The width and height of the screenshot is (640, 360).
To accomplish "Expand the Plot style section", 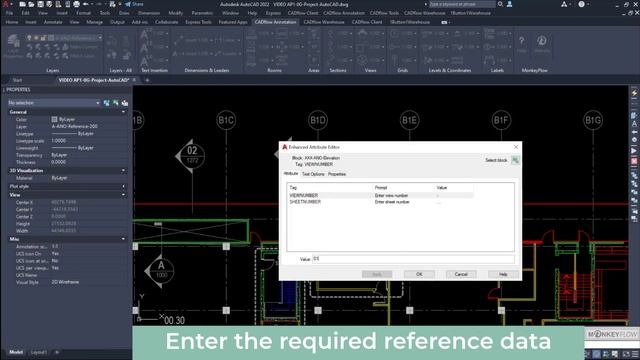I will point(123,187).
